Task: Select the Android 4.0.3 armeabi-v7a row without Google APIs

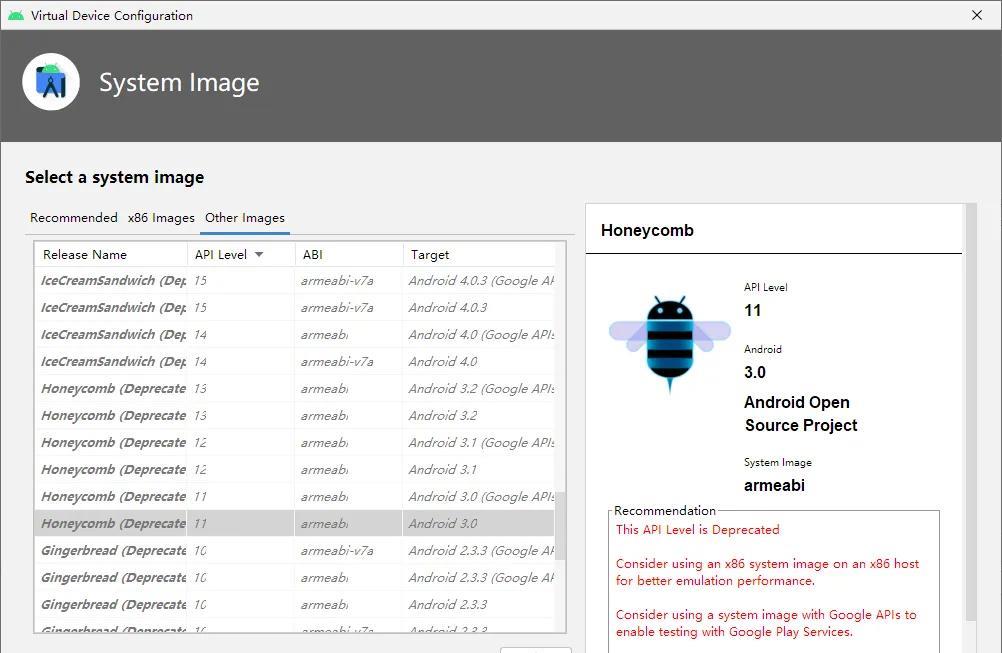Action: point(295,307)
